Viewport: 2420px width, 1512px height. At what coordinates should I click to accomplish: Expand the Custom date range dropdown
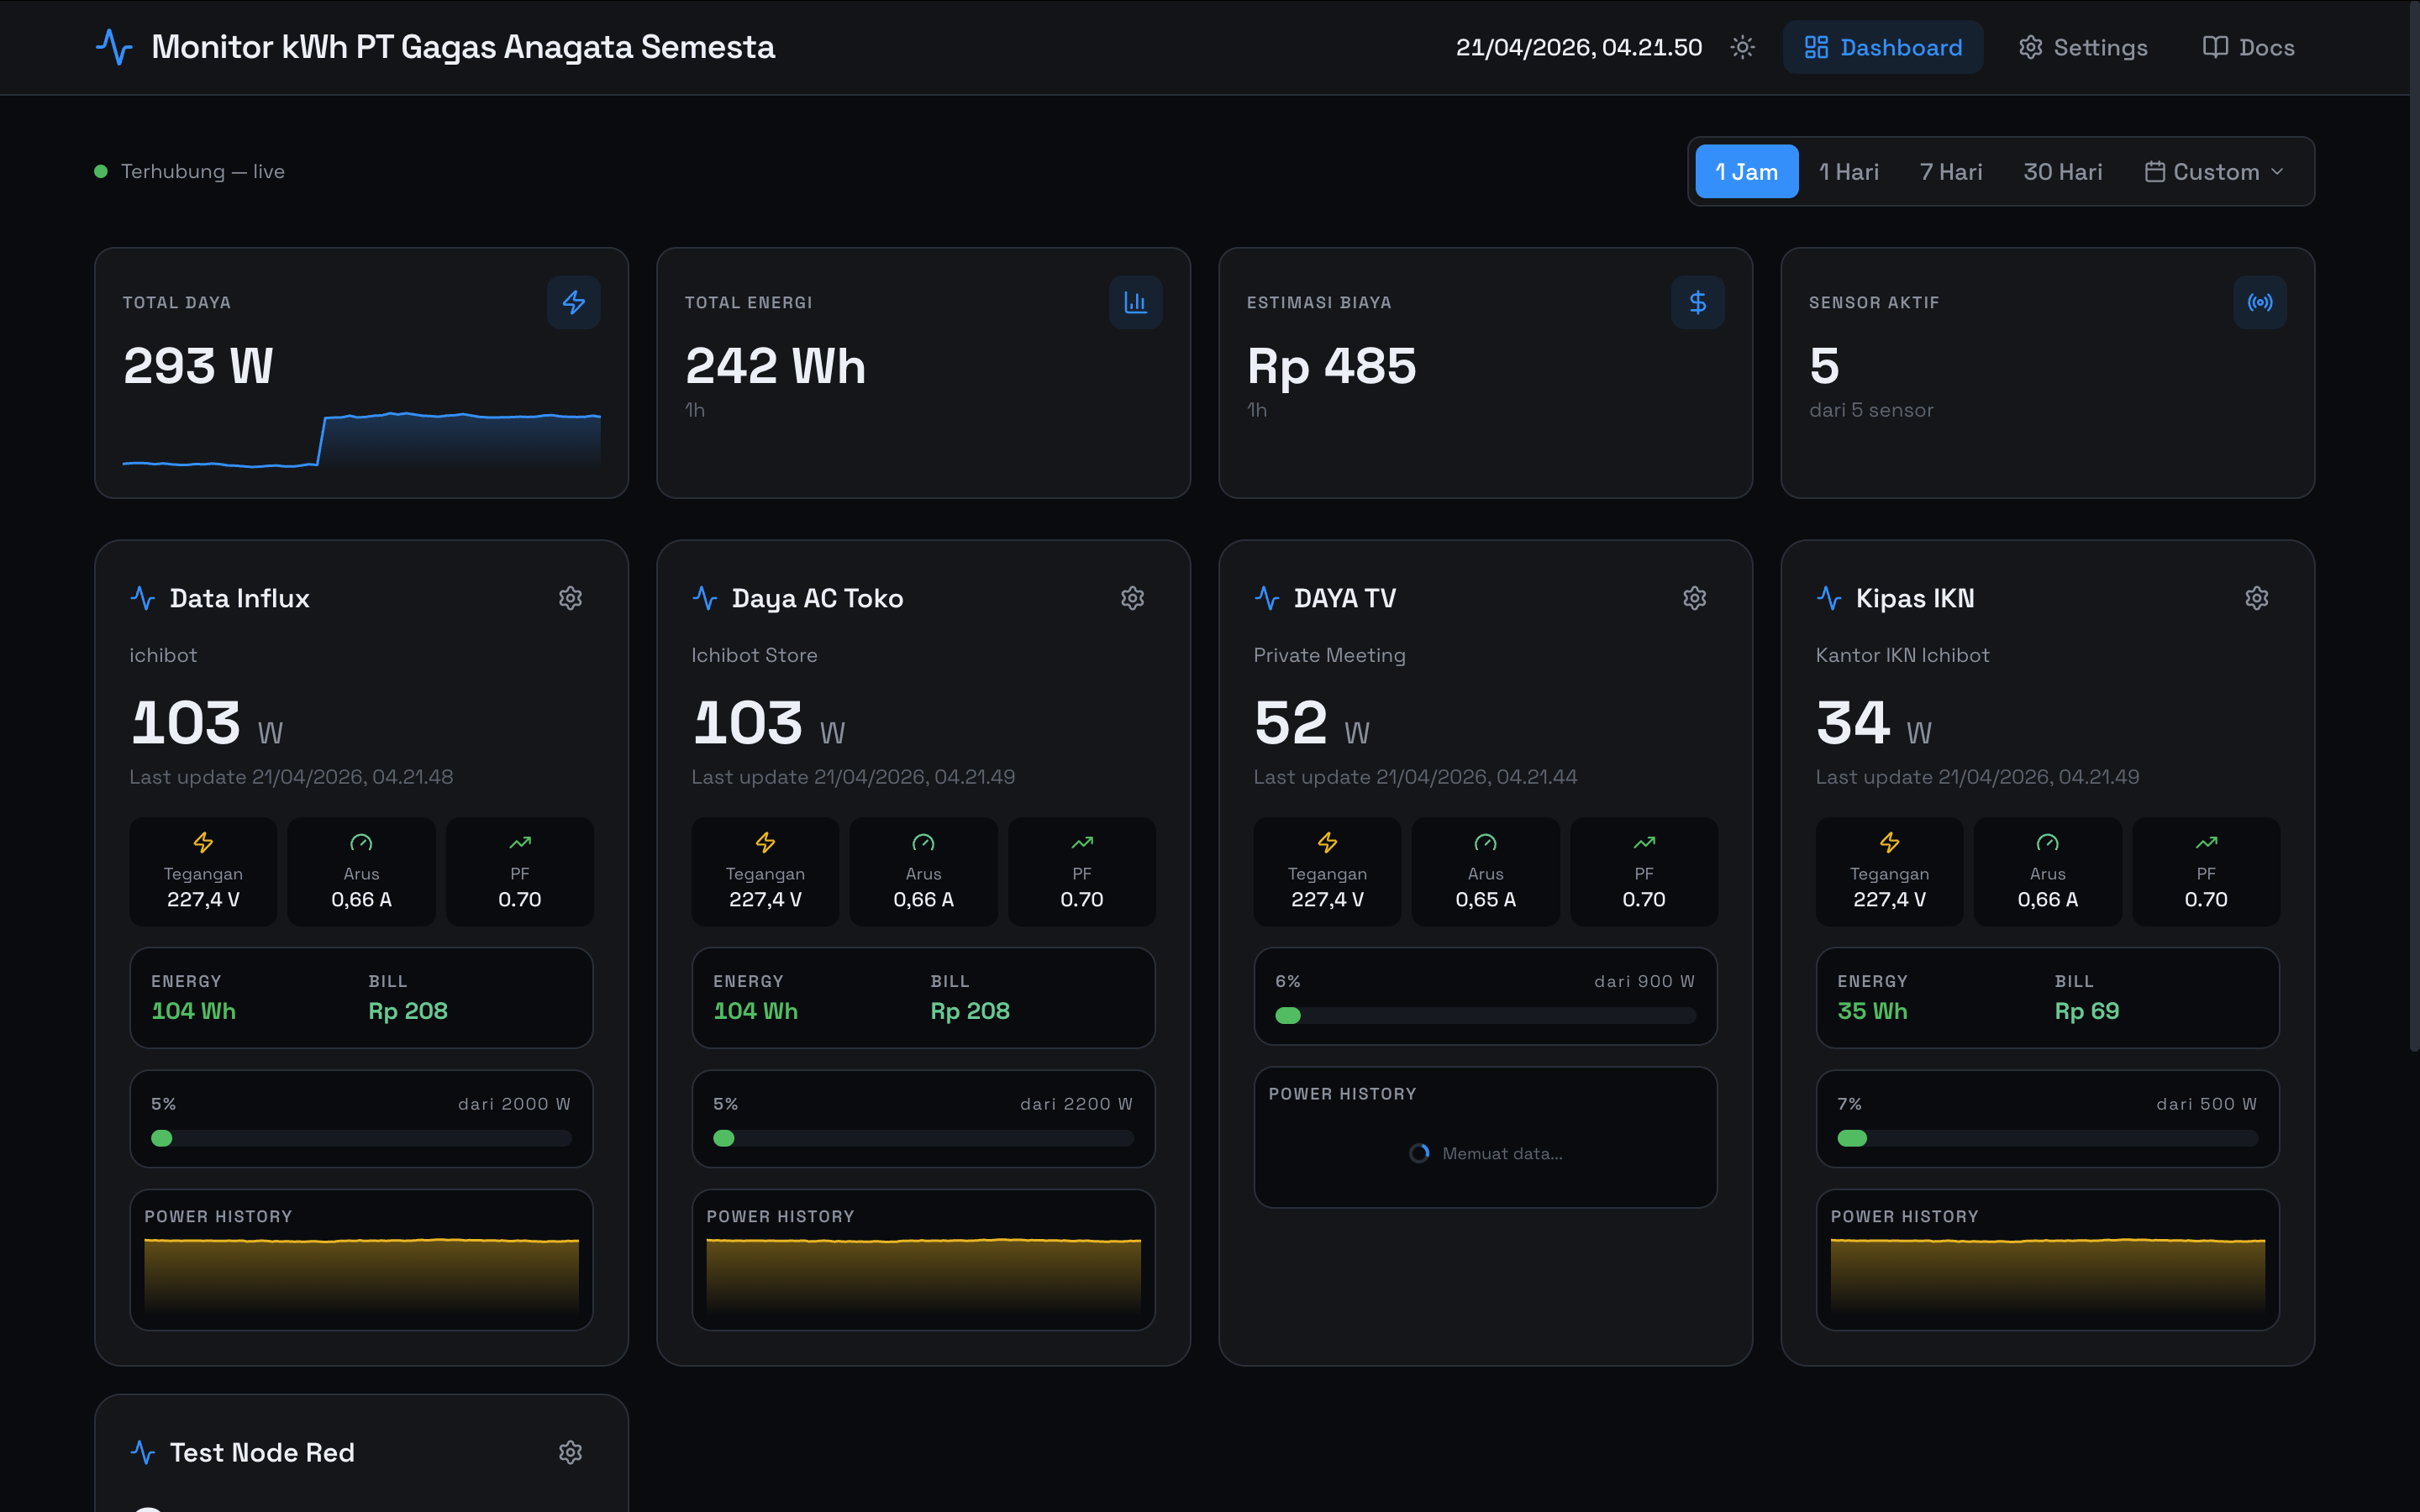(x=2214, y=172)
